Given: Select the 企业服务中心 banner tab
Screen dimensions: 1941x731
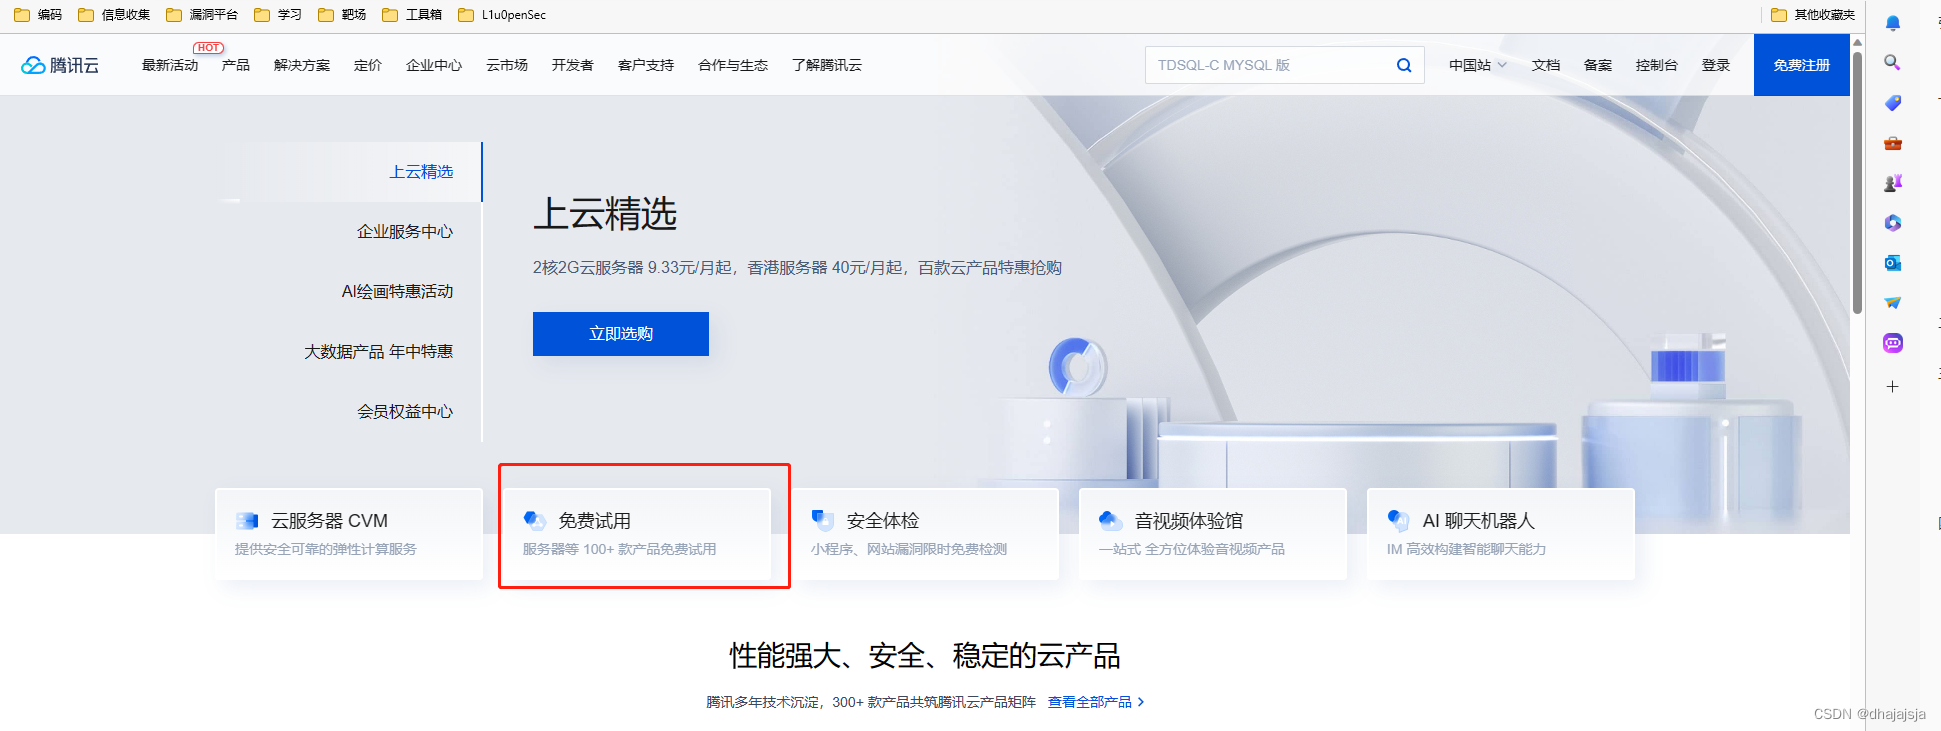Looking at the screenshot, I should click(x=405, y=232).
